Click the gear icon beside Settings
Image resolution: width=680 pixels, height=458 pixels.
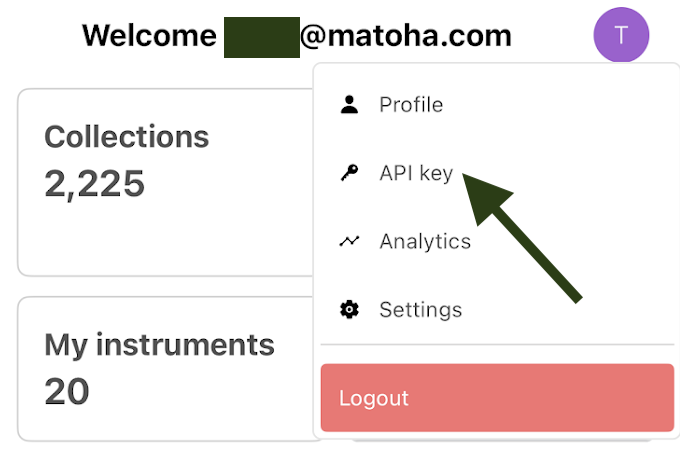(x=349, y=310)
